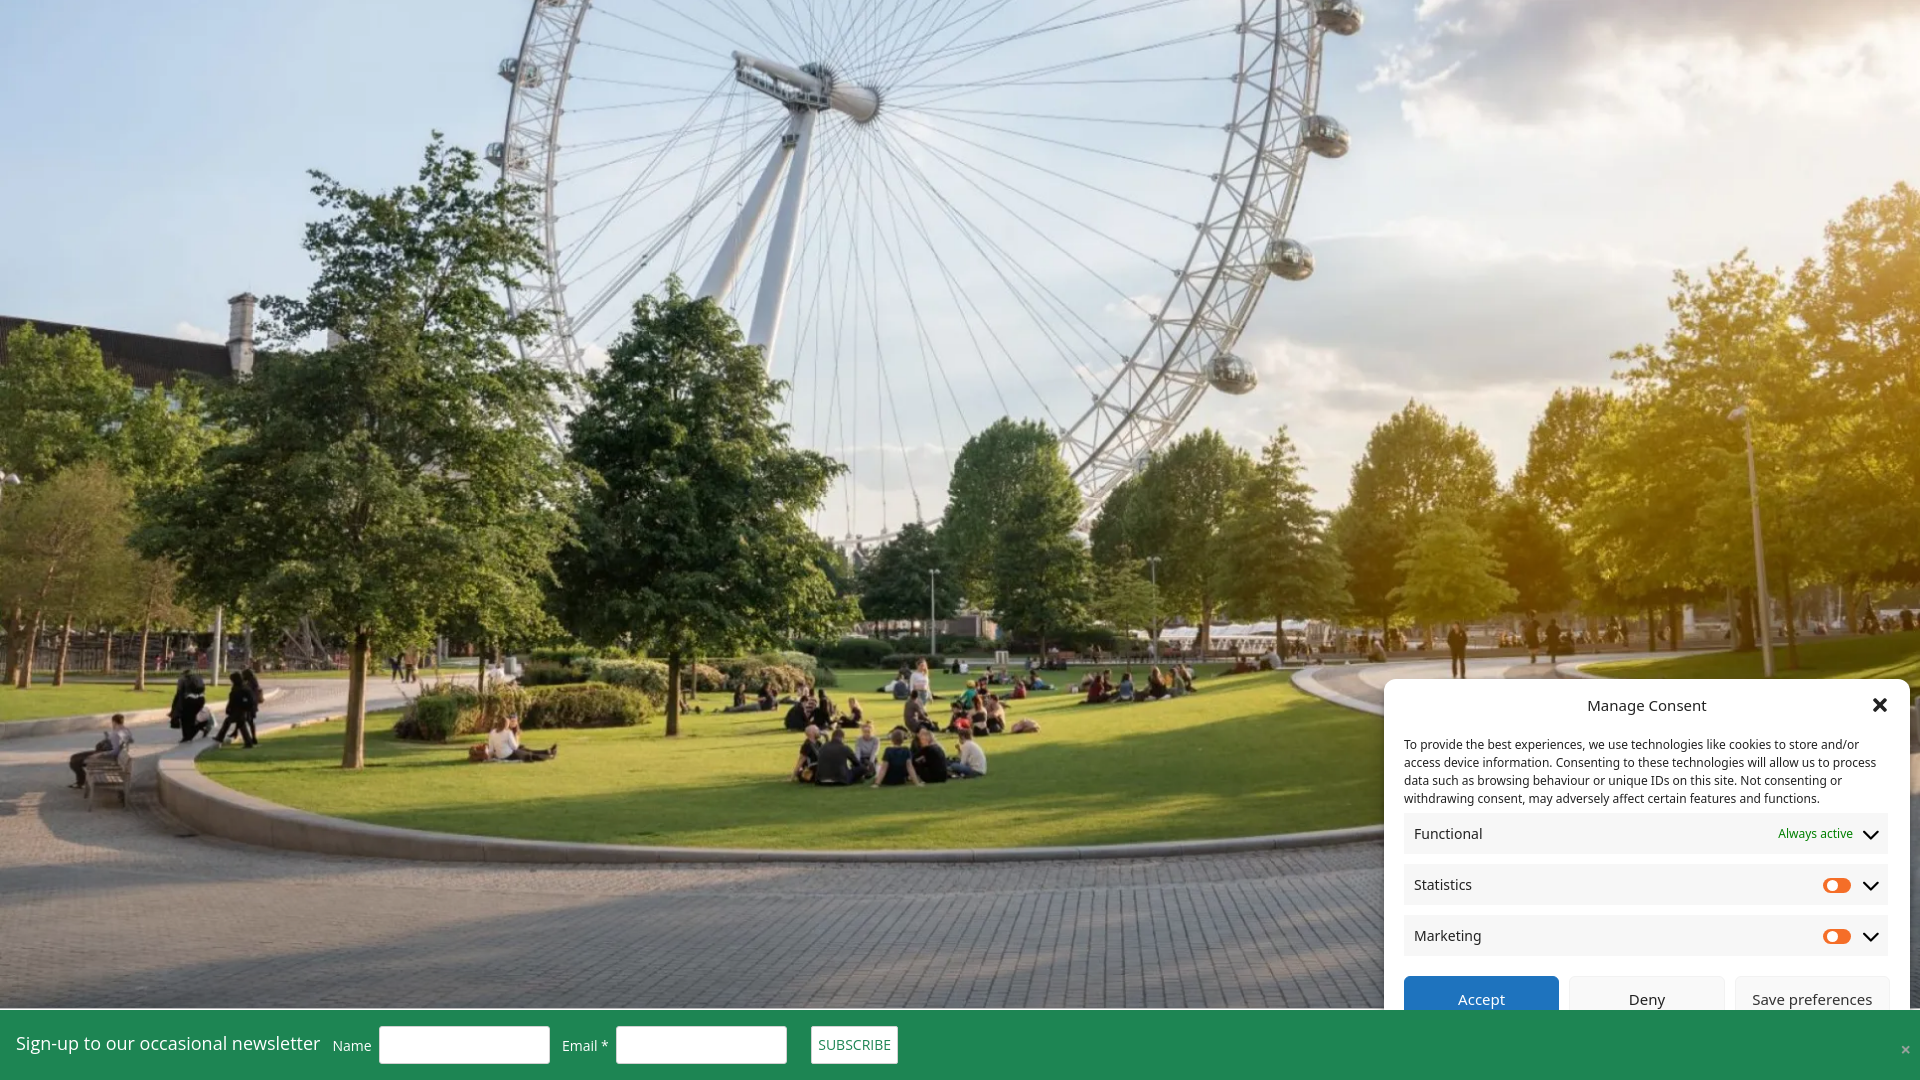
Task: Expand the Statistics category details
Action: coord(1870,885)
